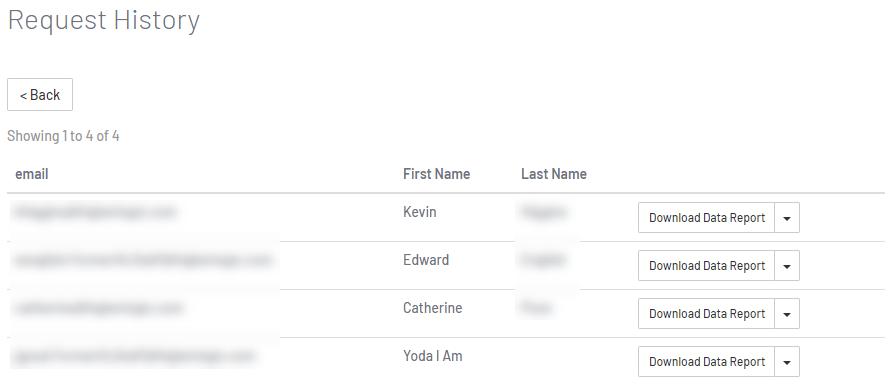Sort by the email column header

(32, 174)
